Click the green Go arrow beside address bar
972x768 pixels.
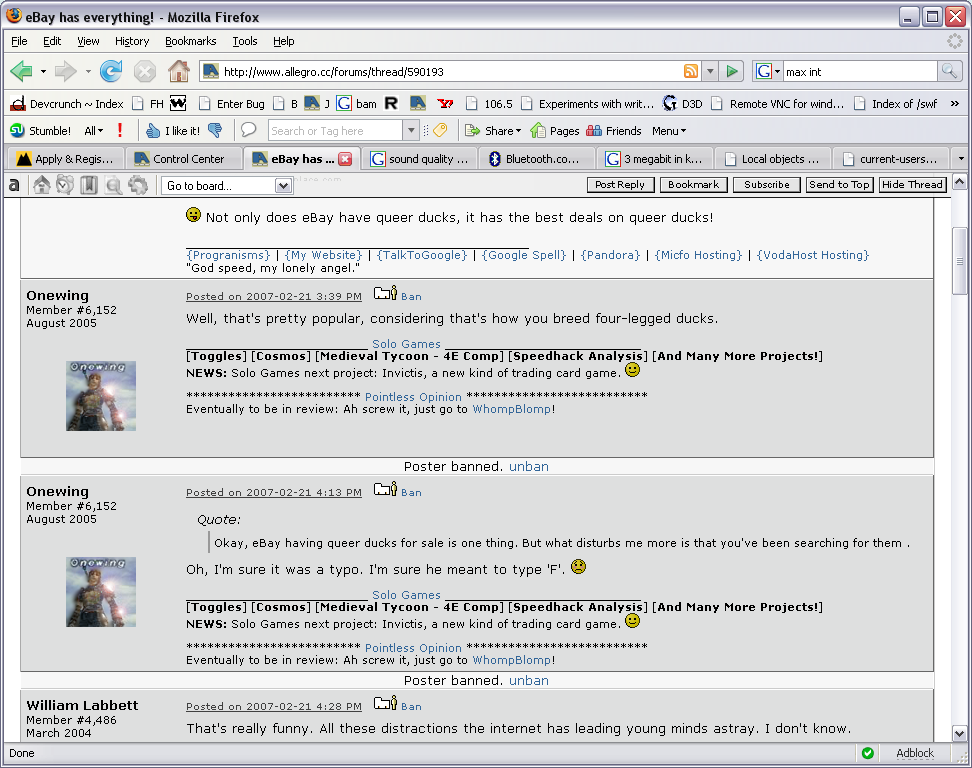(x=733, y=71)
